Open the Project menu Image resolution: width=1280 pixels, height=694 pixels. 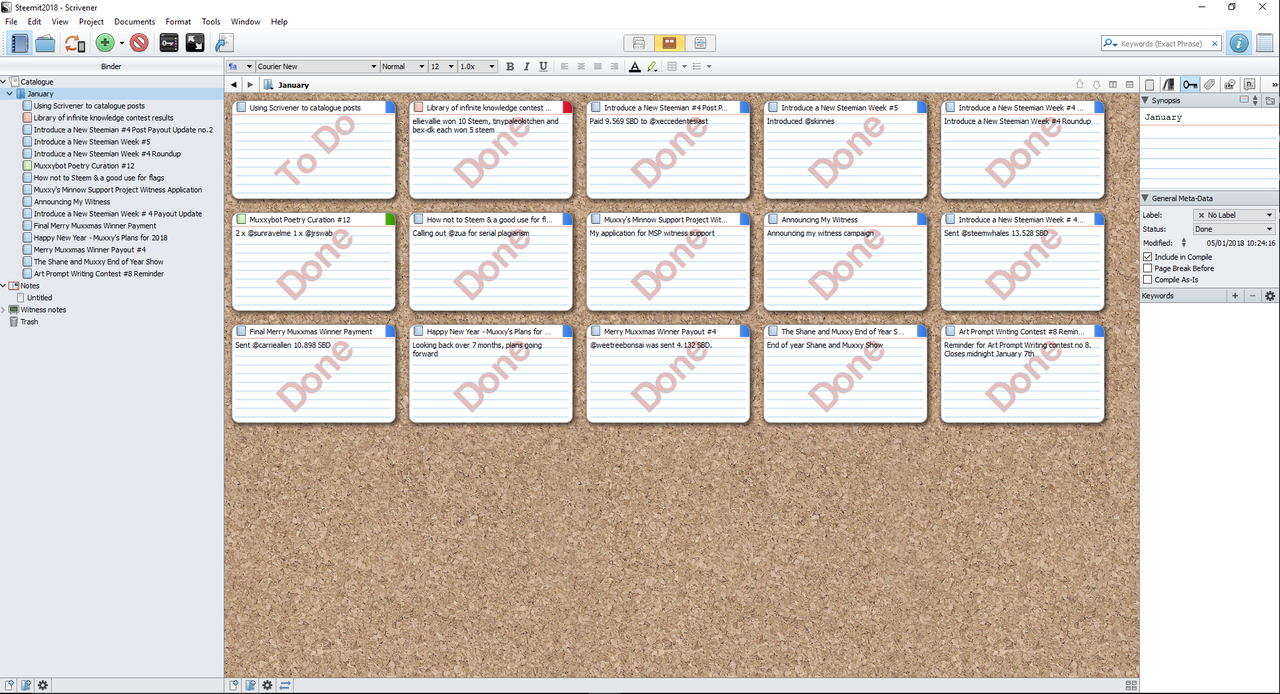(91, 21)
